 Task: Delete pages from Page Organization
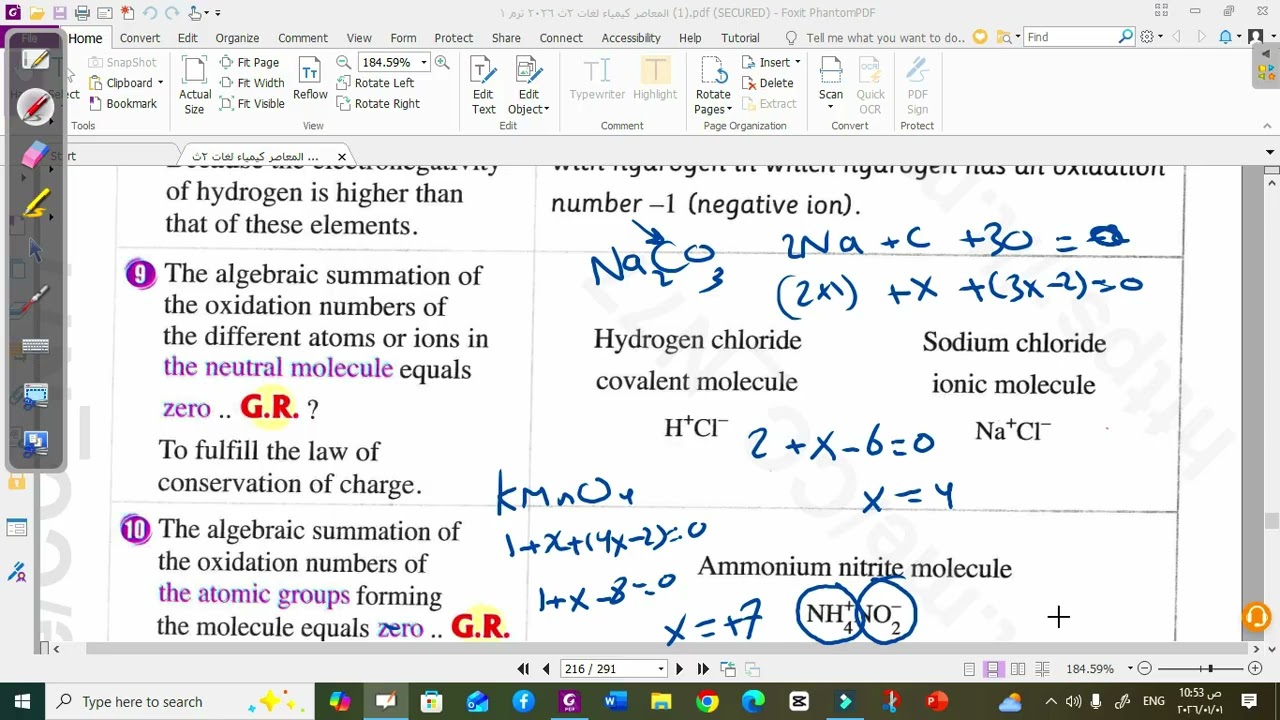click(x=768, y=83)
